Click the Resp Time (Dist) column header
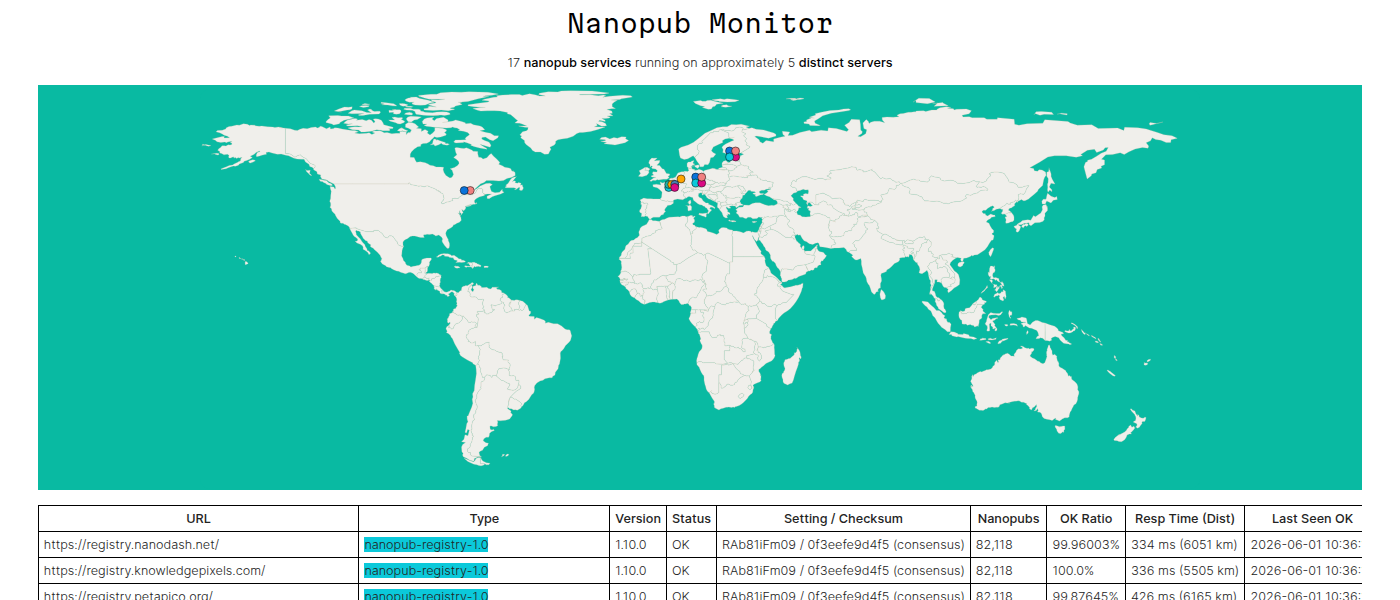The height and width of the screenshot is (600, 1400). coord(1185,518)
